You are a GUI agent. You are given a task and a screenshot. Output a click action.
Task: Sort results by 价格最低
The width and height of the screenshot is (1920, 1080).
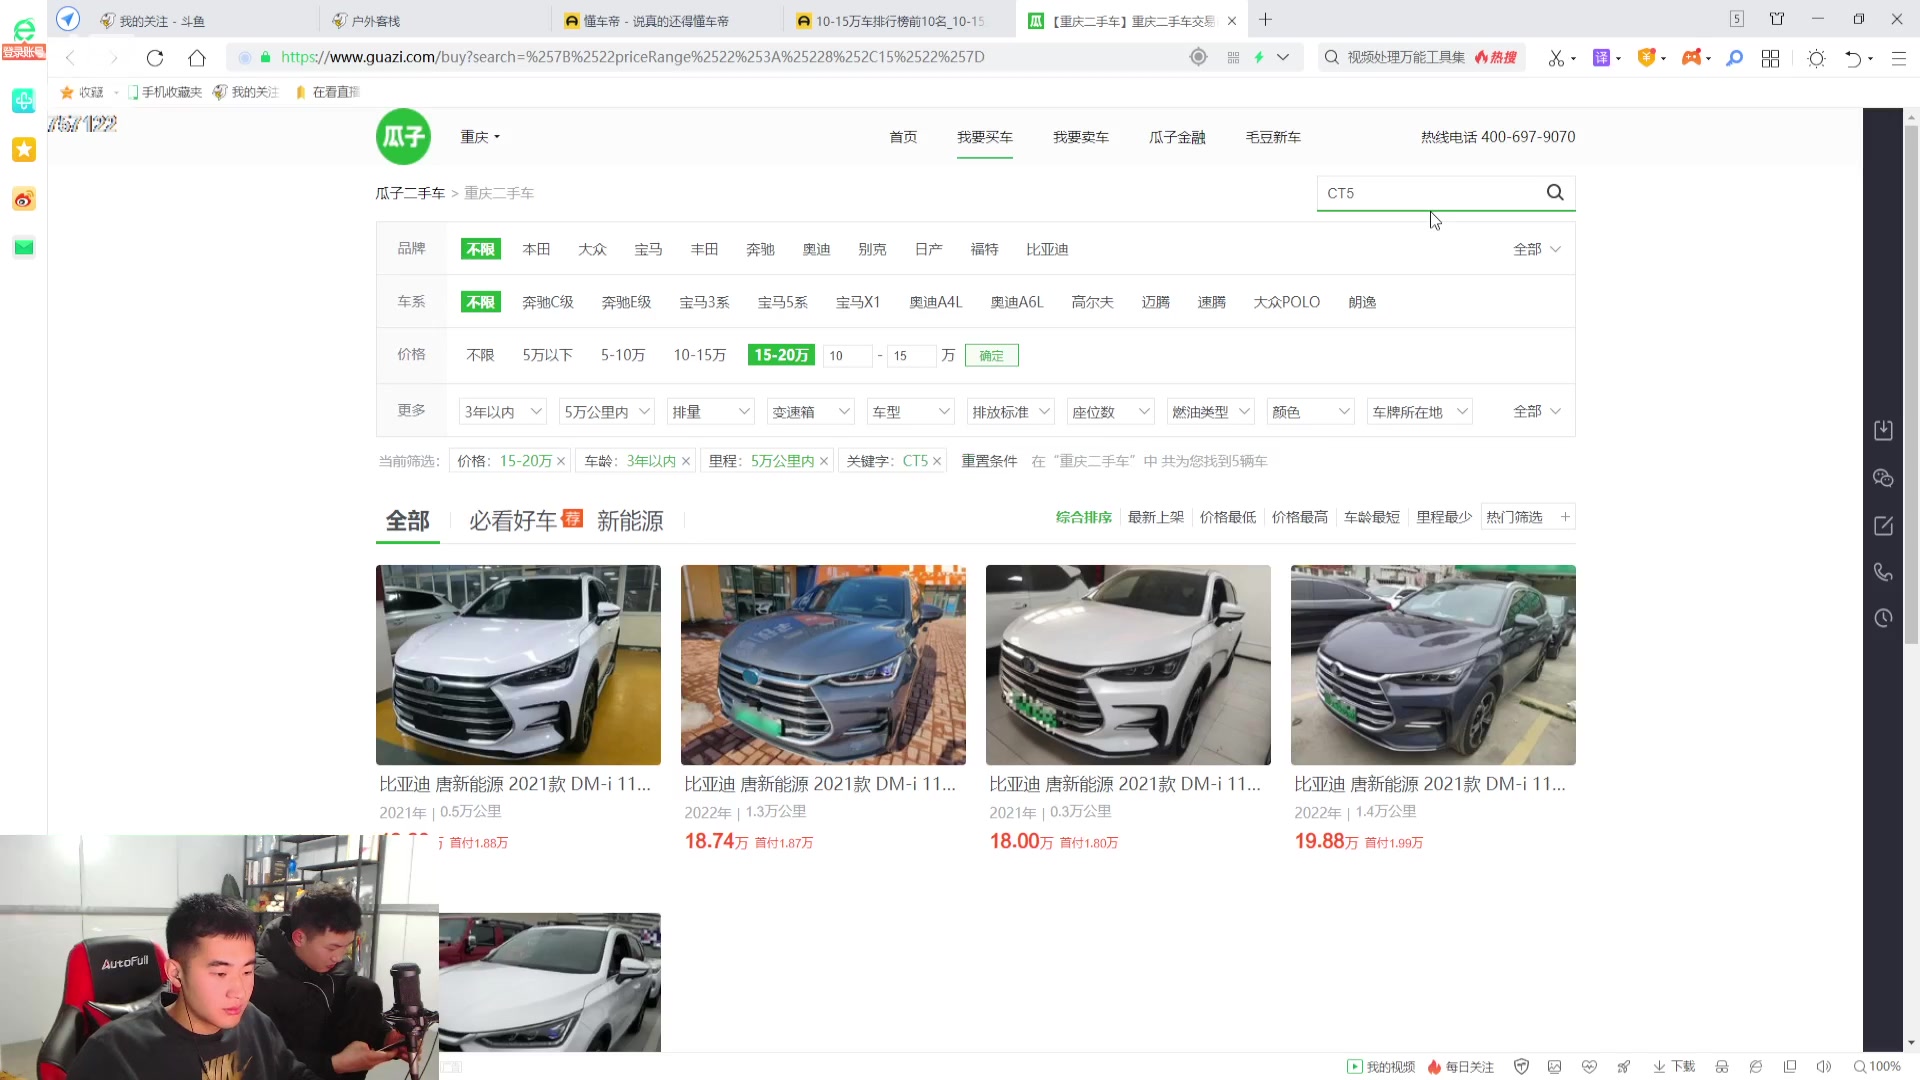(x=1227, y=517)
